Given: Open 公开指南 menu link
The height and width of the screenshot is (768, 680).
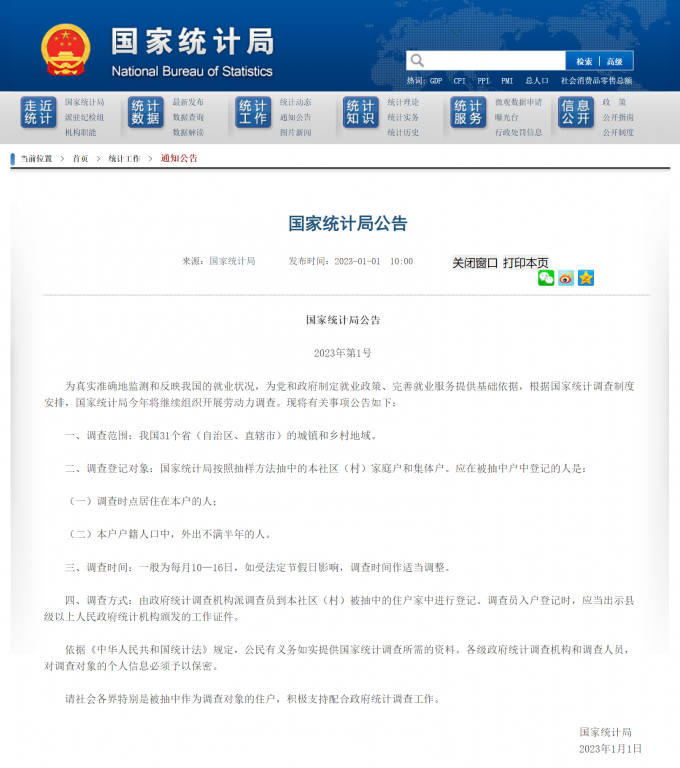Looking at the screenshot, I should point(618,118).
